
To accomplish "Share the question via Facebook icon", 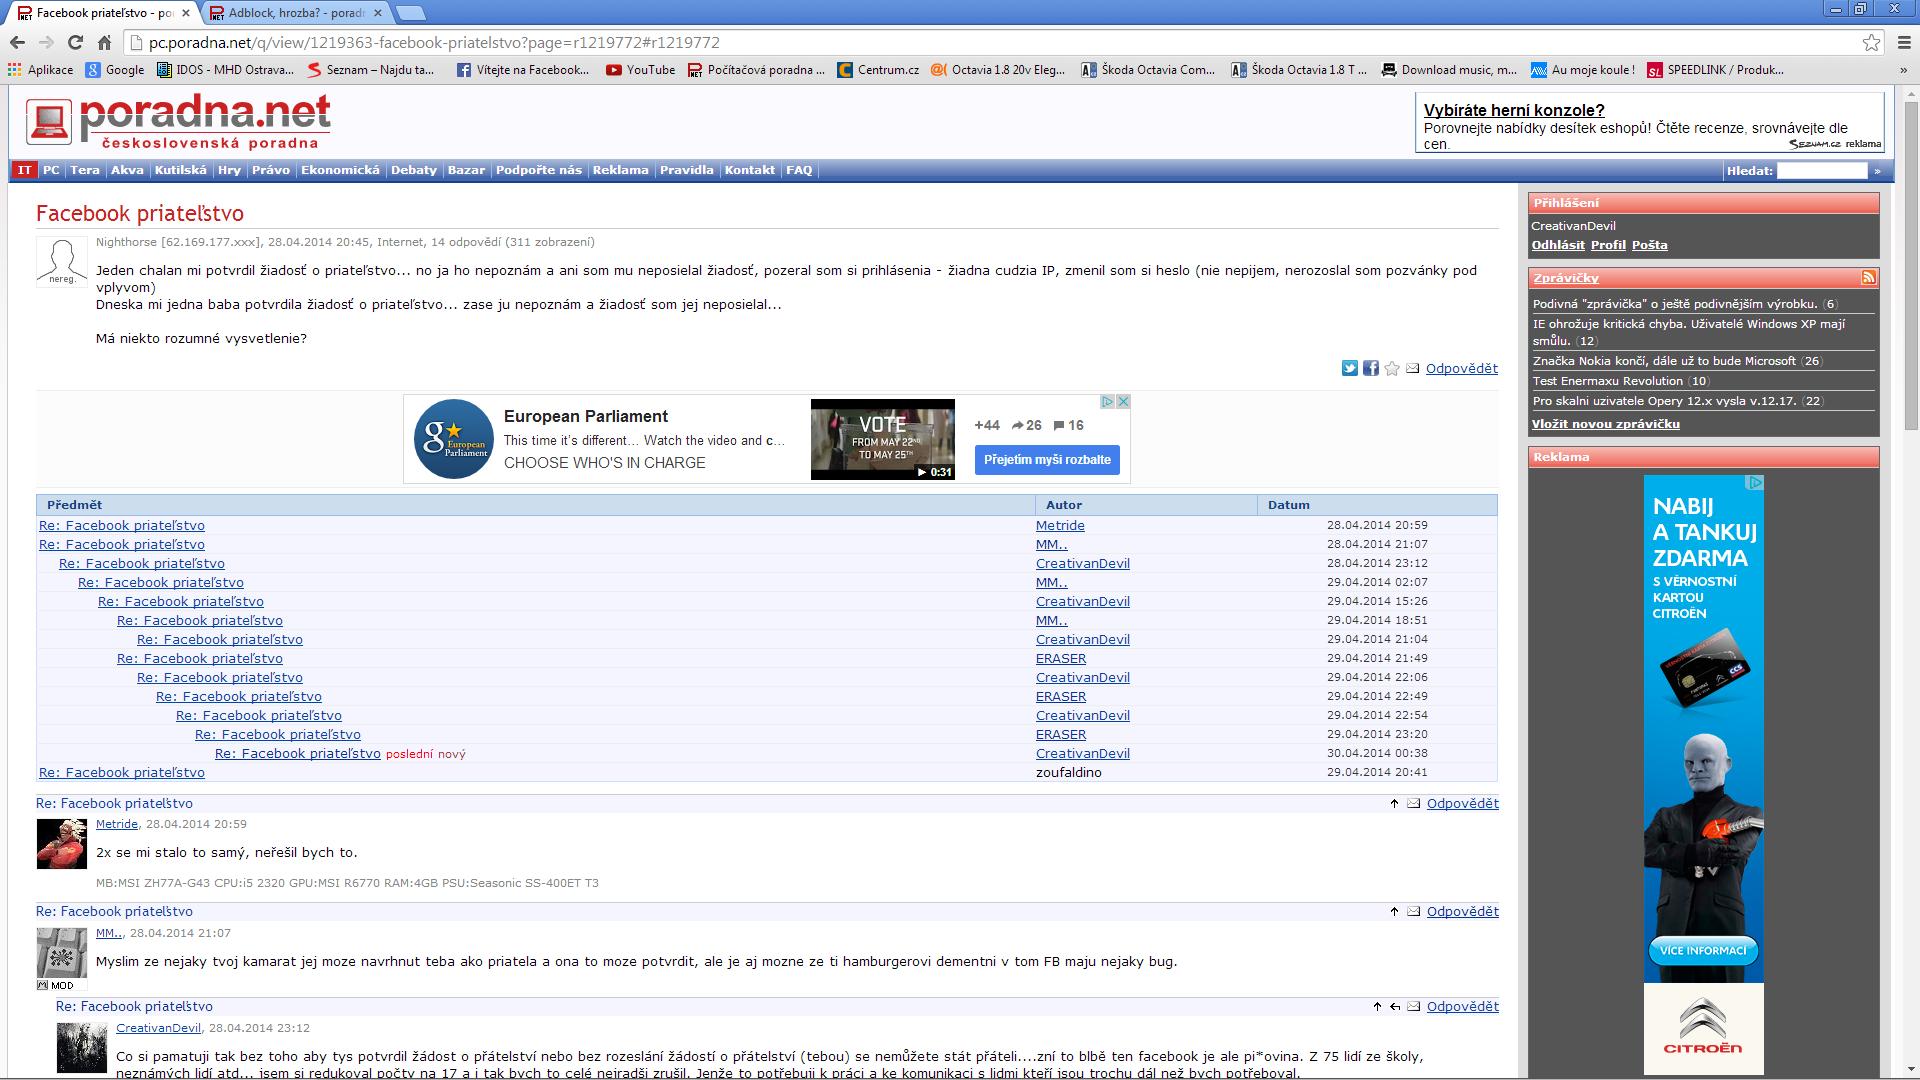I will [1370, 369].
